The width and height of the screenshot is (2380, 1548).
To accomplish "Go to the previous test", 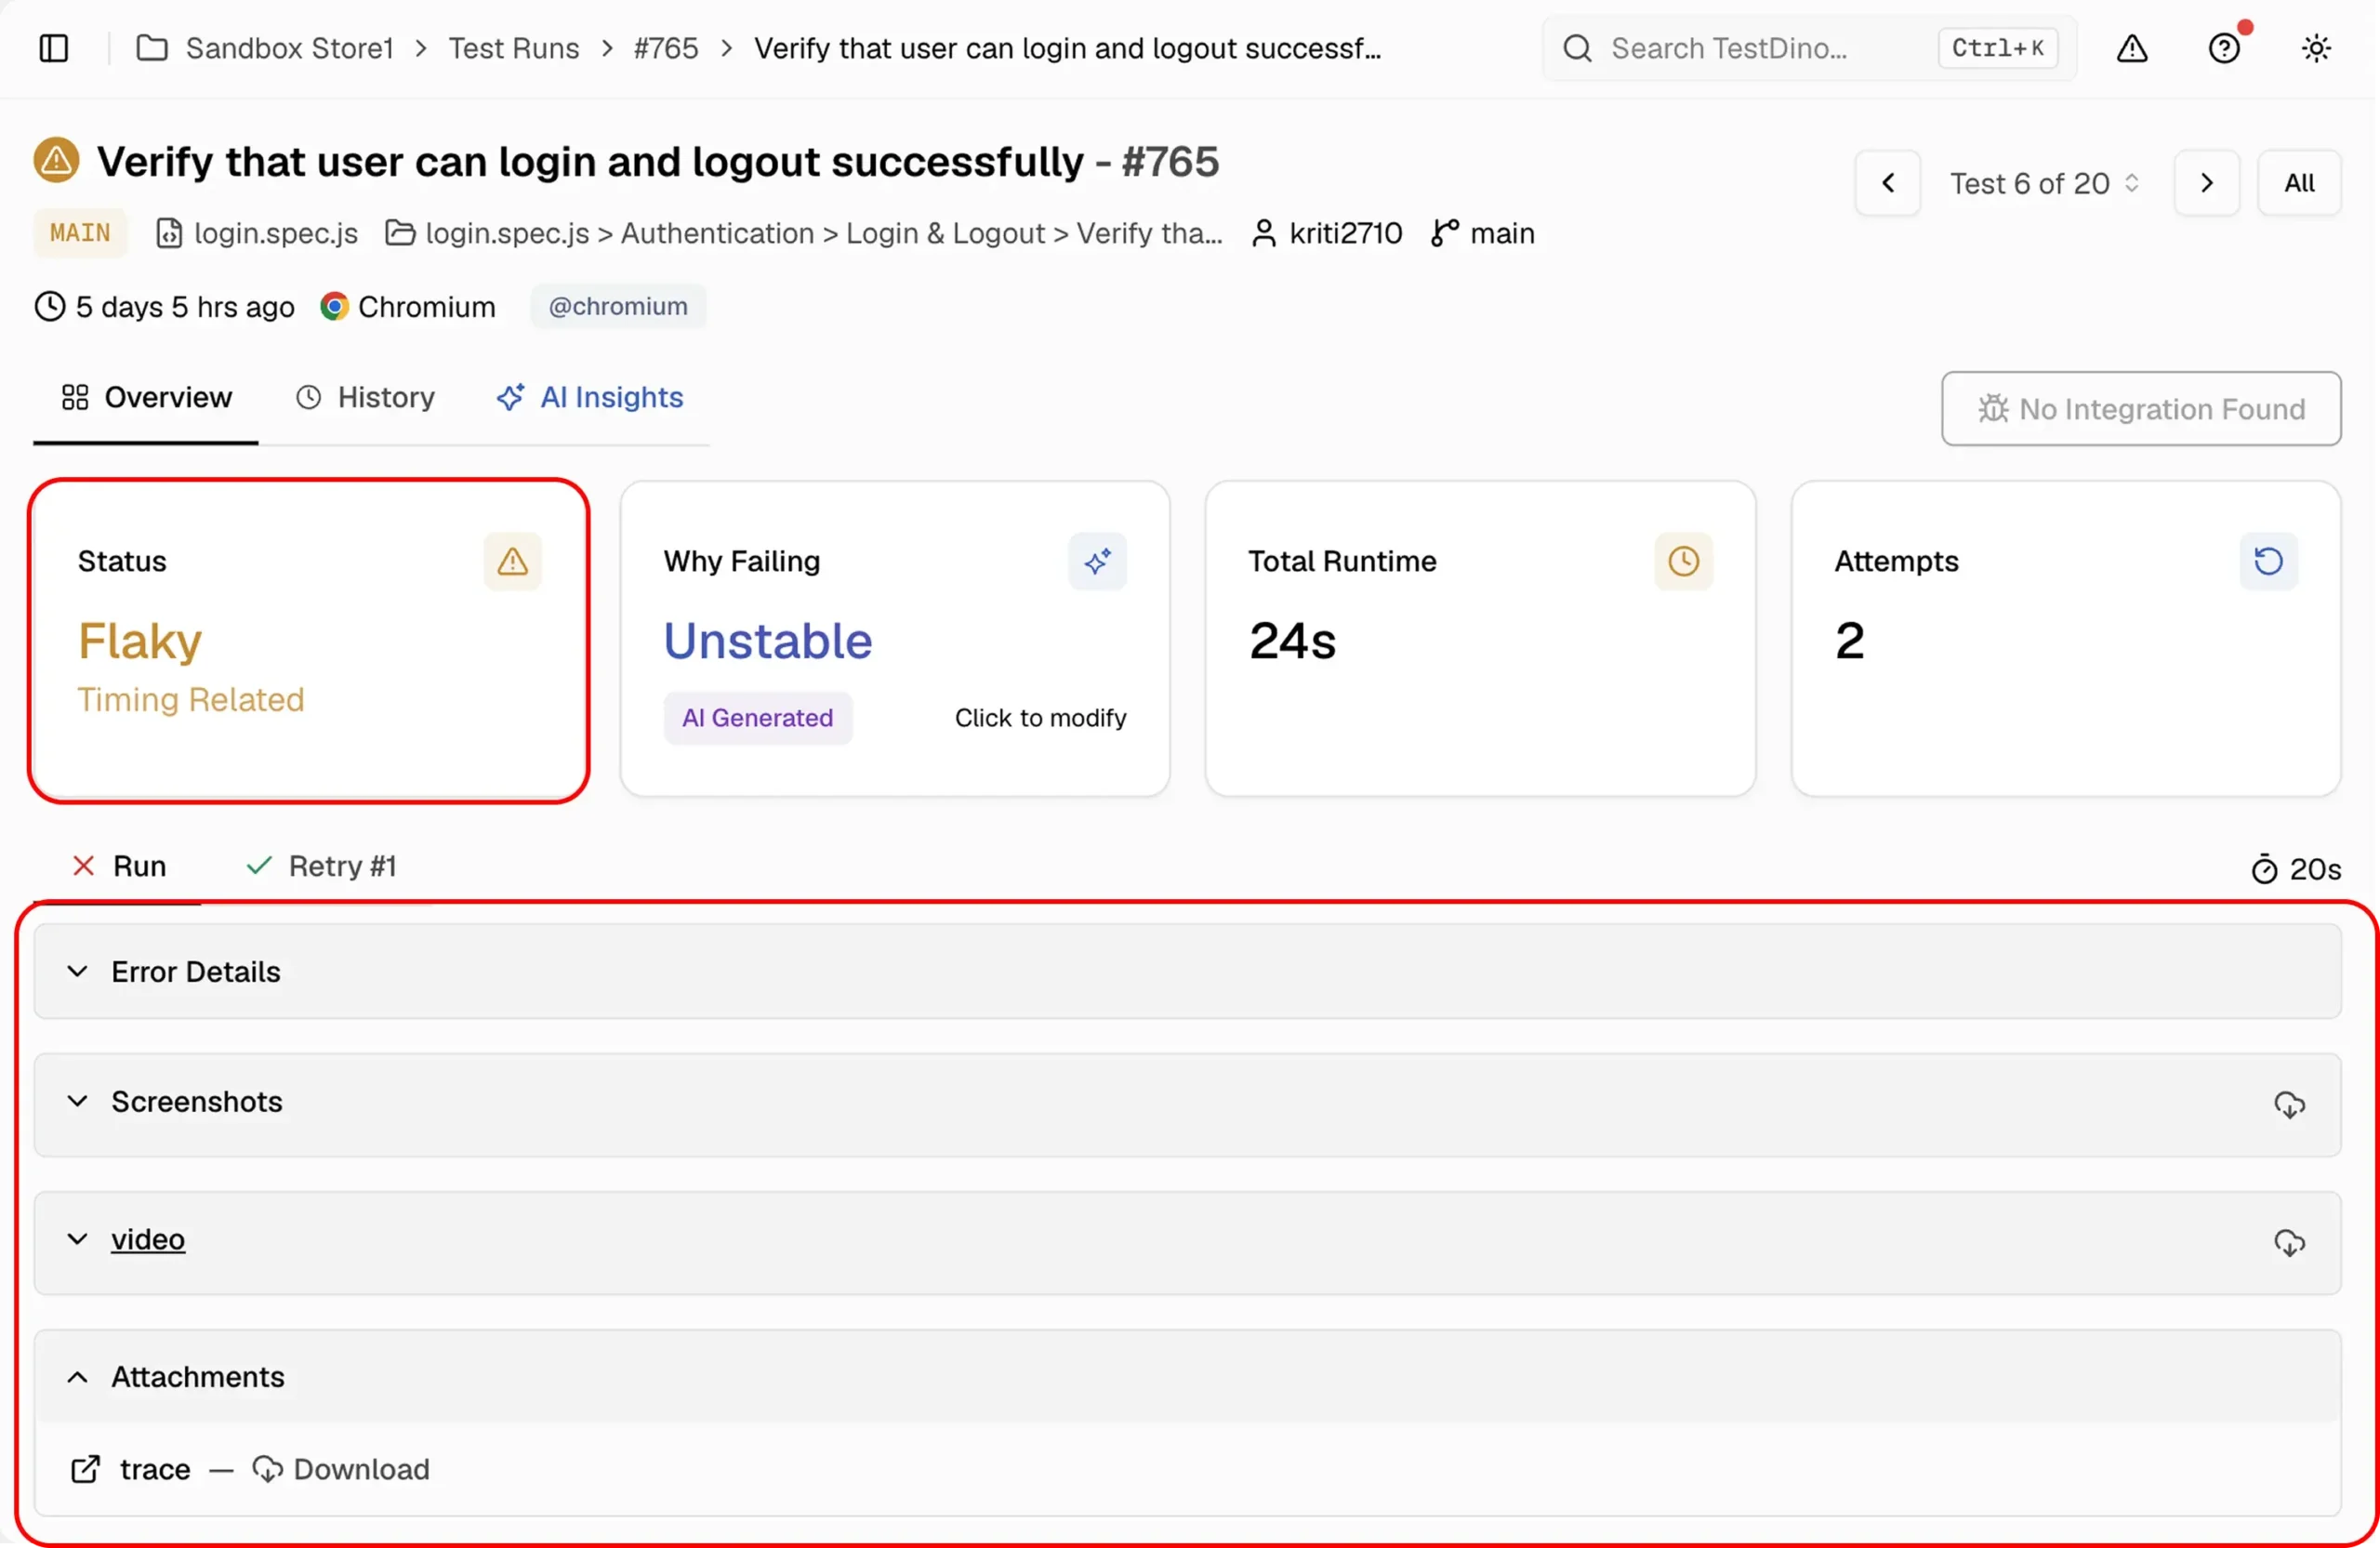I will (x=1887, y=183).
